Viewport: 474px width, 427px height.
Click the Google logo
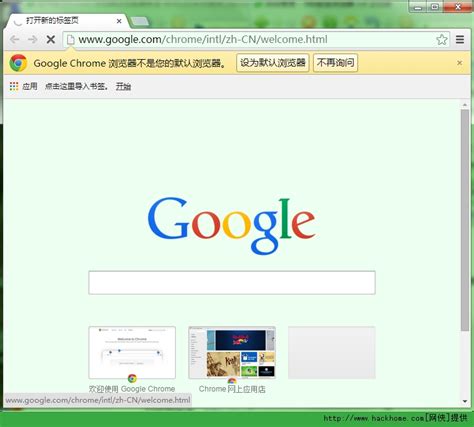click(x=232, y=225)
